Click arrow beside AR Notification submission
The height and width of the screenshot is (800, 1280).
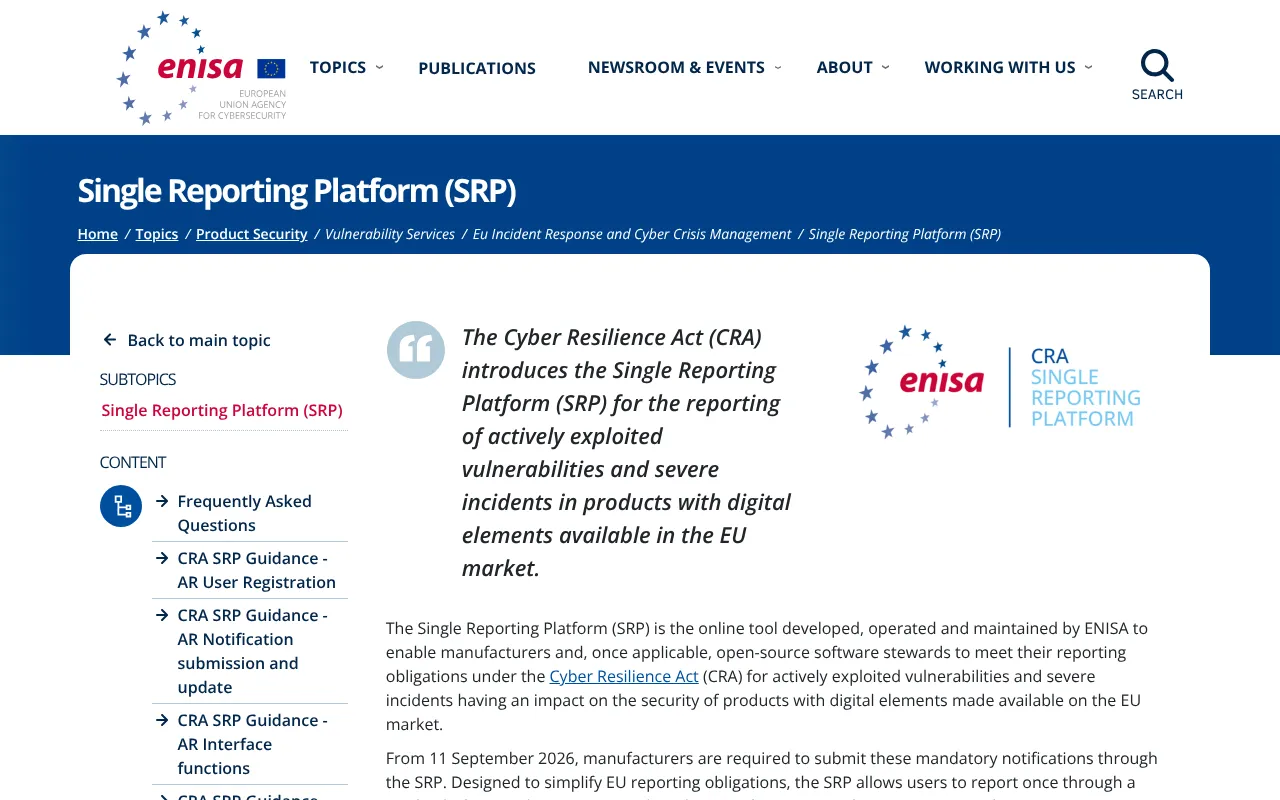[162, 615]
